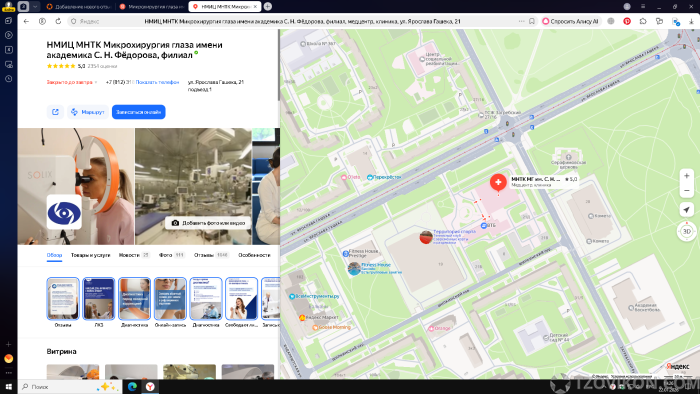Viewport: 700px width, 394px height.
Task: Bookmark this page with the bookmark icon
Action: click(532, 21)
